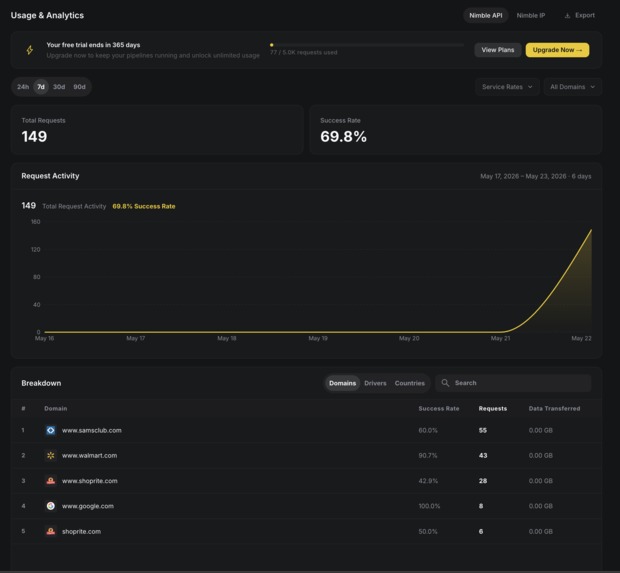Click the 50.0% success rate value
Image resolution: width=620 pixels, height=573 pixels.
(x=428, y=531)
